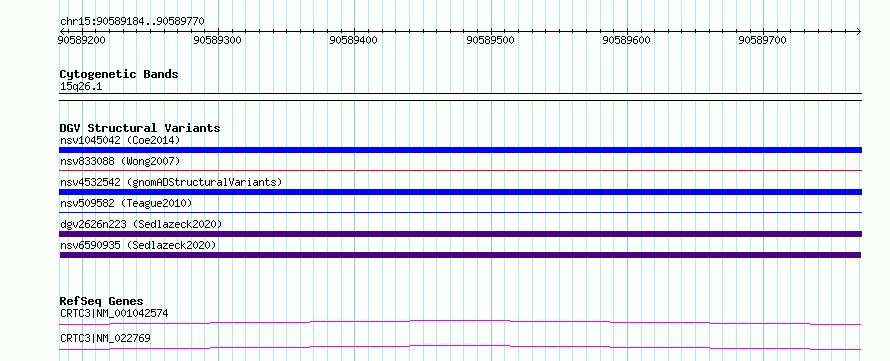Open variant nsv4532542 (gnomADStructuralVariants) label

171,182
